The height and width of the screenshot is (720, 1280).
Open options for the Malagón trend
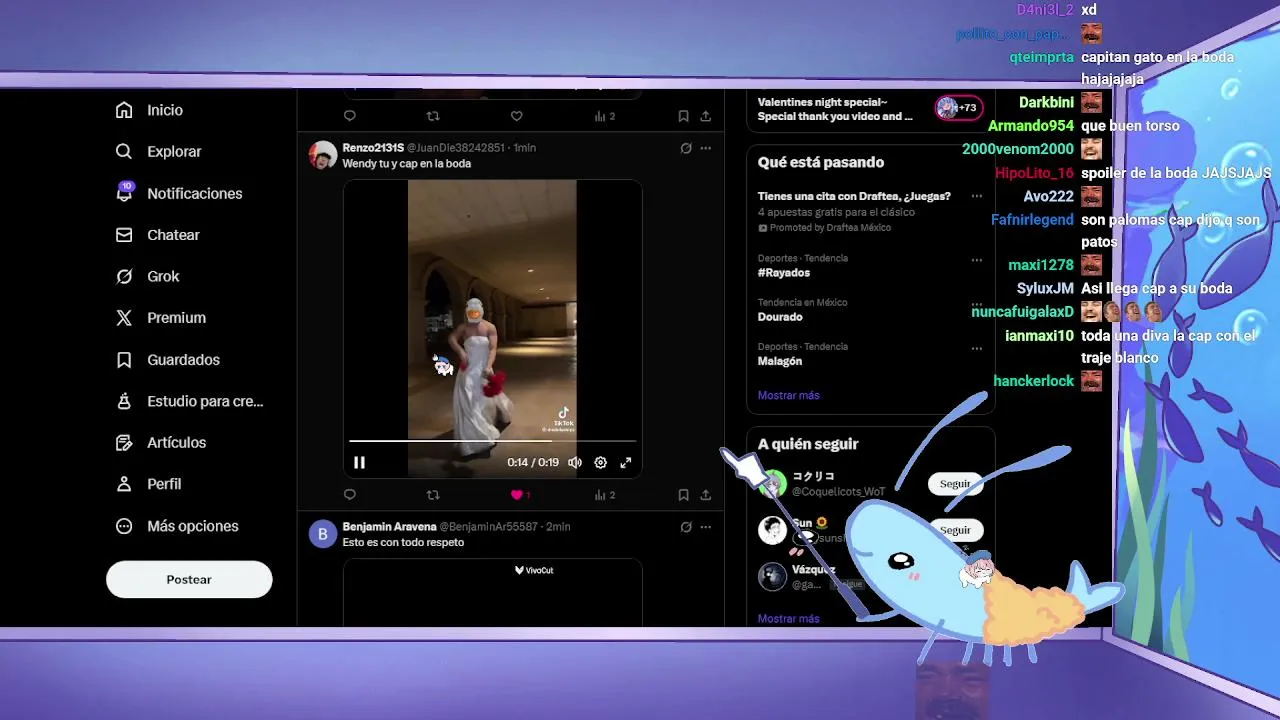pyautogui.click(x=977, y=348)
